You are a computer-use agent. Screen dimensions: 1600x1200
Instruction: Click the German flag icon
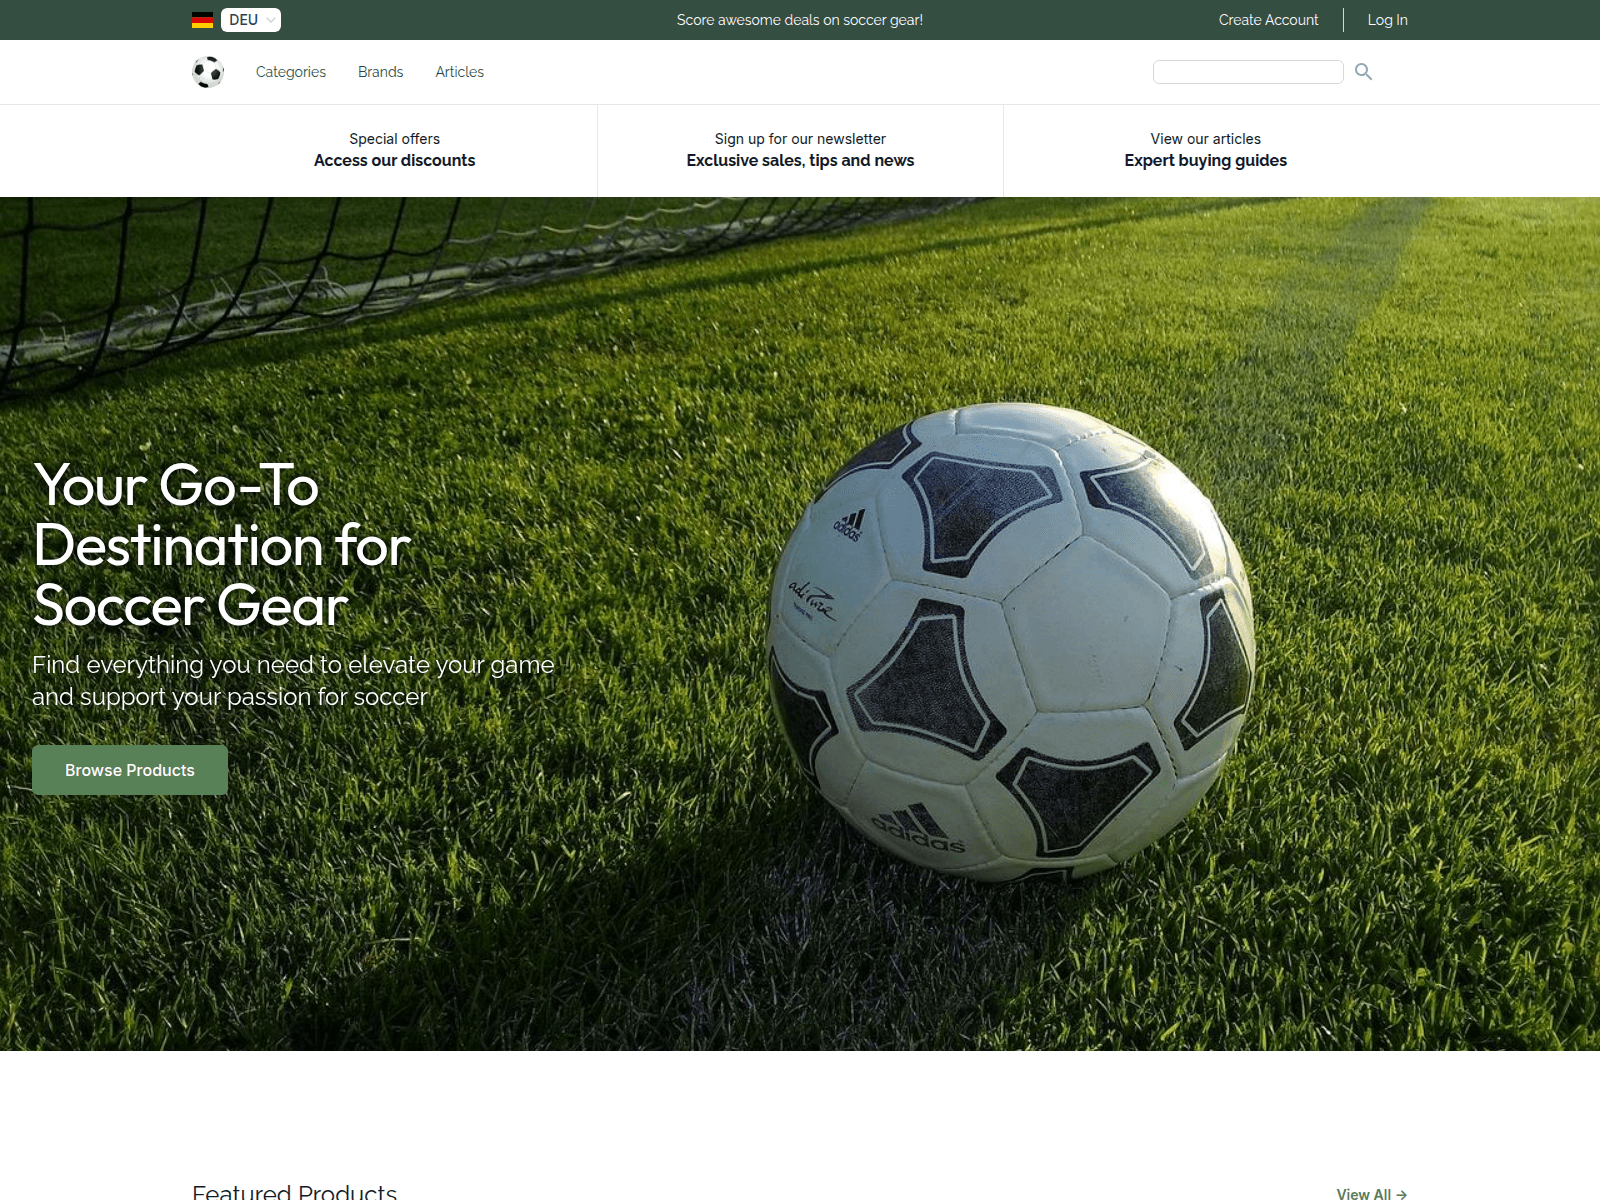(201, 19)
